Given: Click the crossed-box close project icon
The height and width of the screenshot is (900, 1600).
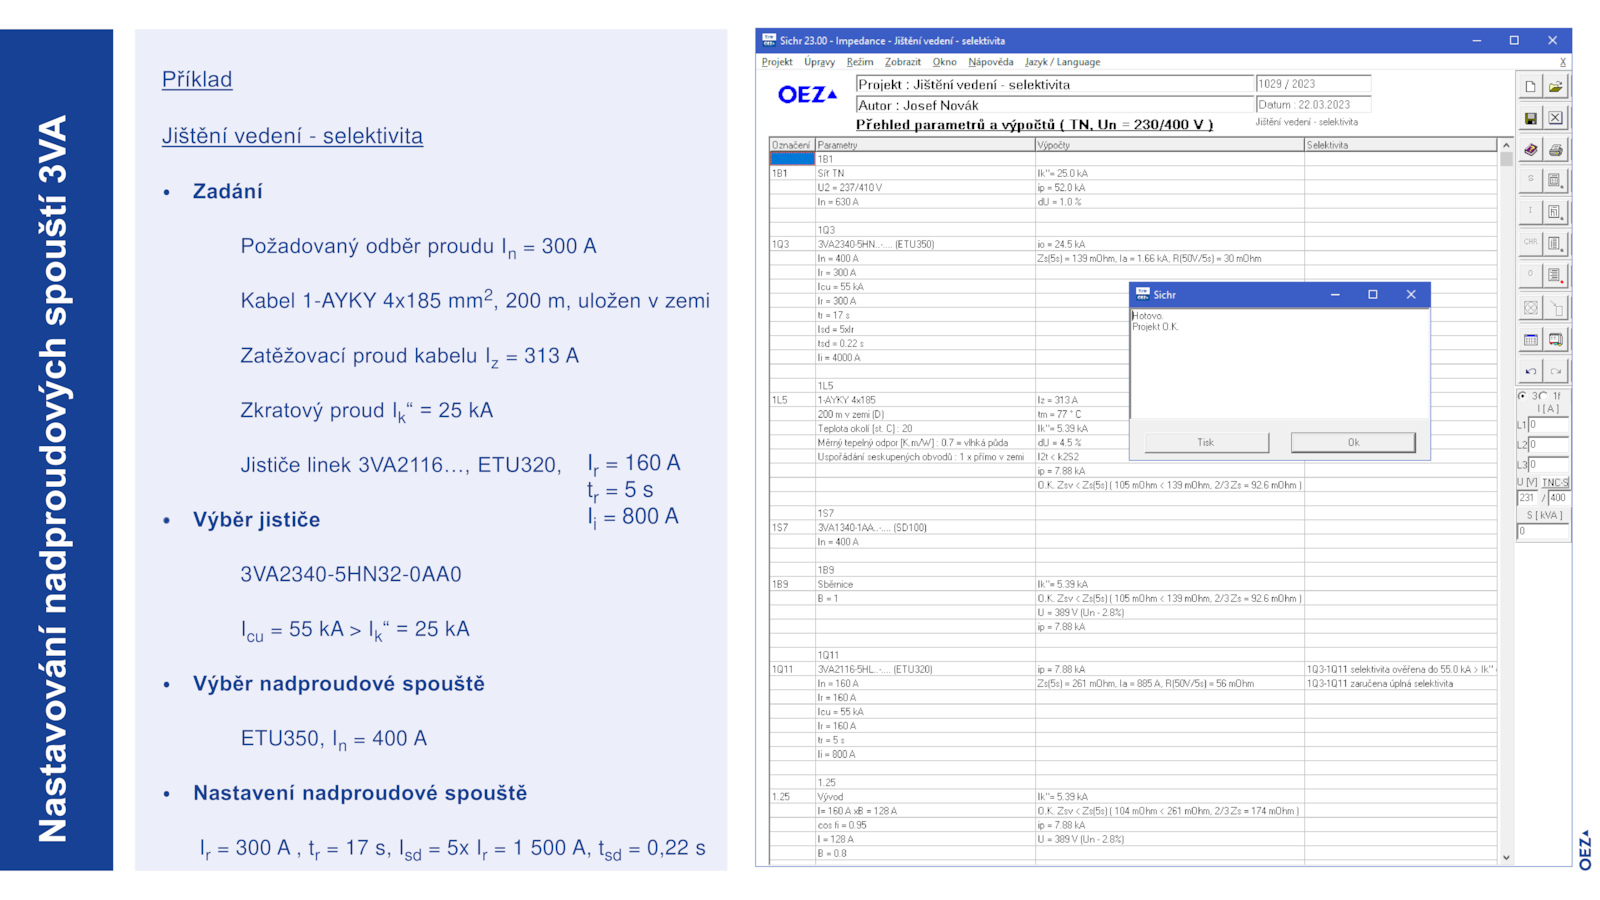Looking at the screenshot, I should click(x=1556, y=118).
